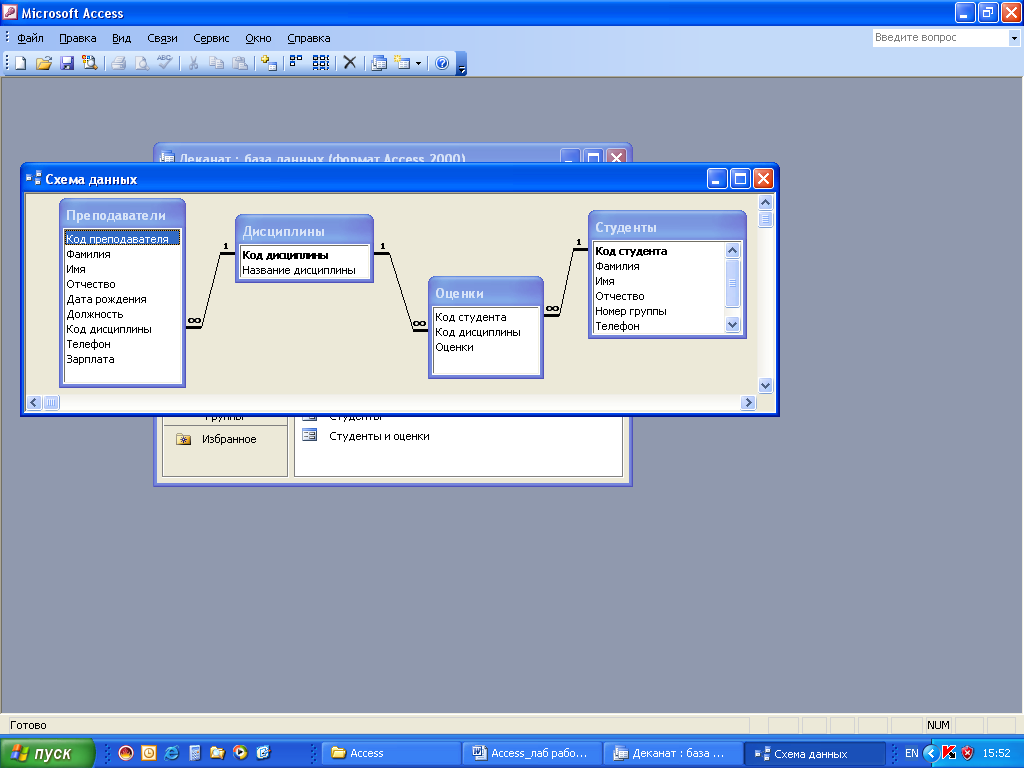Screen dimensions: 1024x768
Task: Save the relationship layout
Action: click(x=67, y=63)
